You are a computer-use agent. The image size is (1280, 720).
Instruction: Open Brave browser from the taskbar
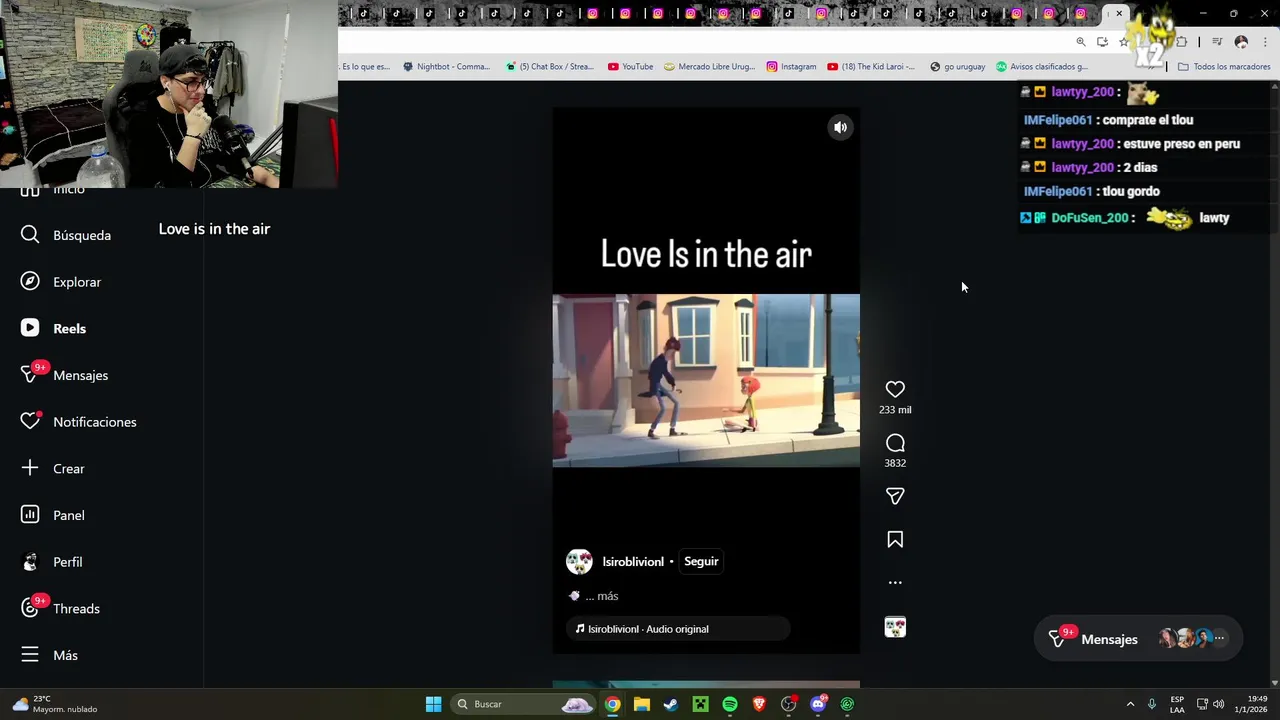(x=759, y=704)
